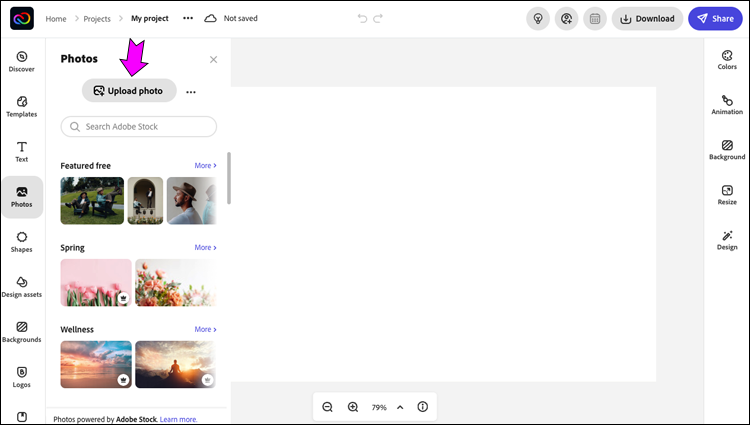Image resolution: width=750 pixels, height=425 pixels.
Task: Click the undo arrow
Action: (363, 19)
